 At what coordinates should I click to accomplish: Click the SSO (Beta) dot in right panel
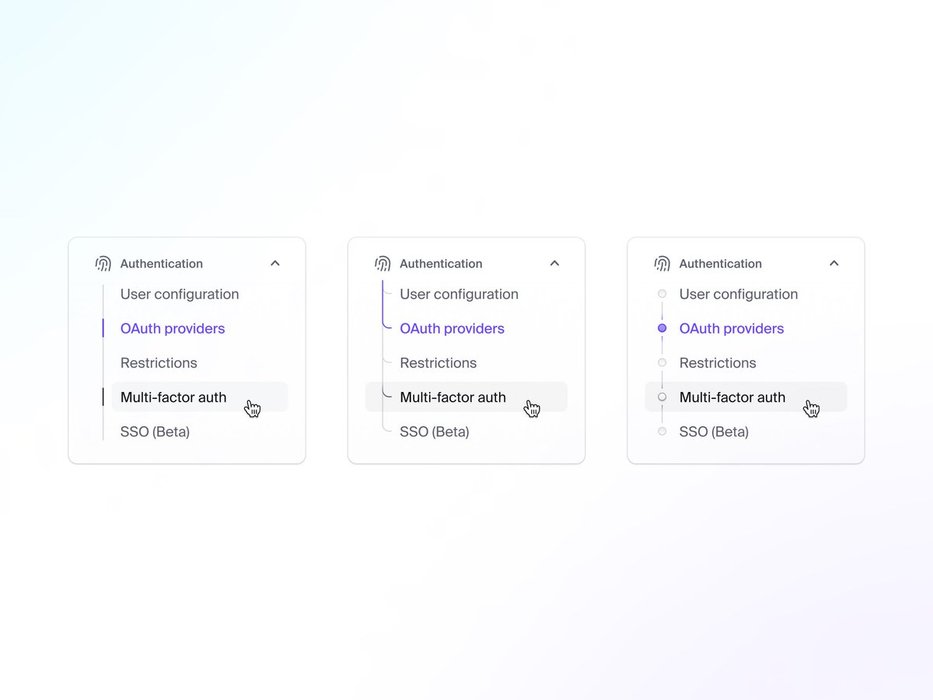(662, 432)
